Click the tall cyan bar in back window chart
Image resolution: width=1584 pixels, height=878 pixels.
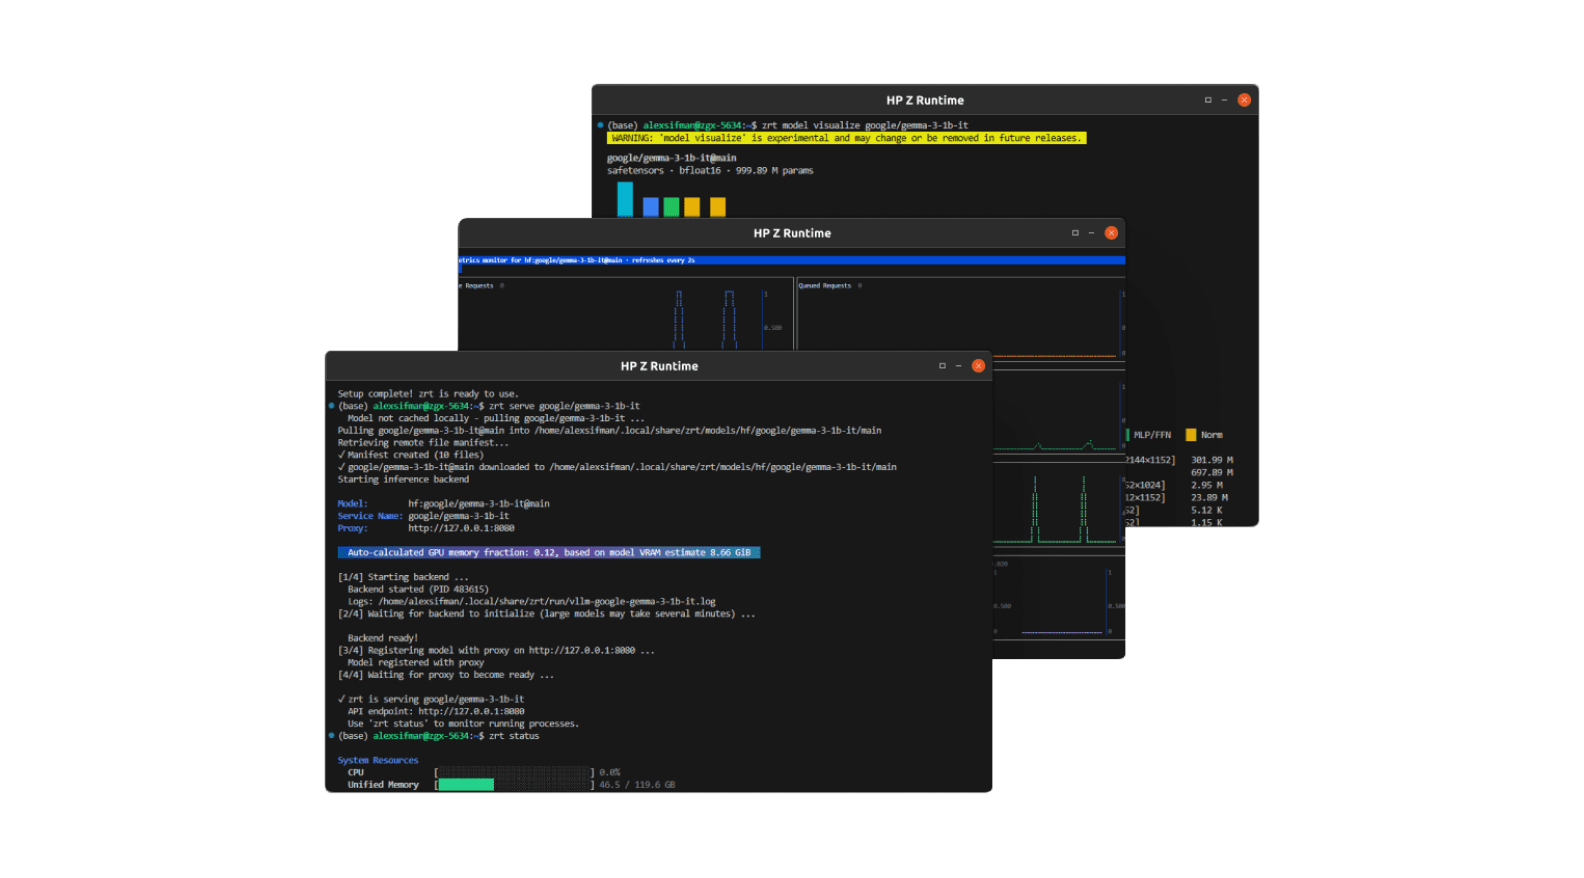pos(625,199)
